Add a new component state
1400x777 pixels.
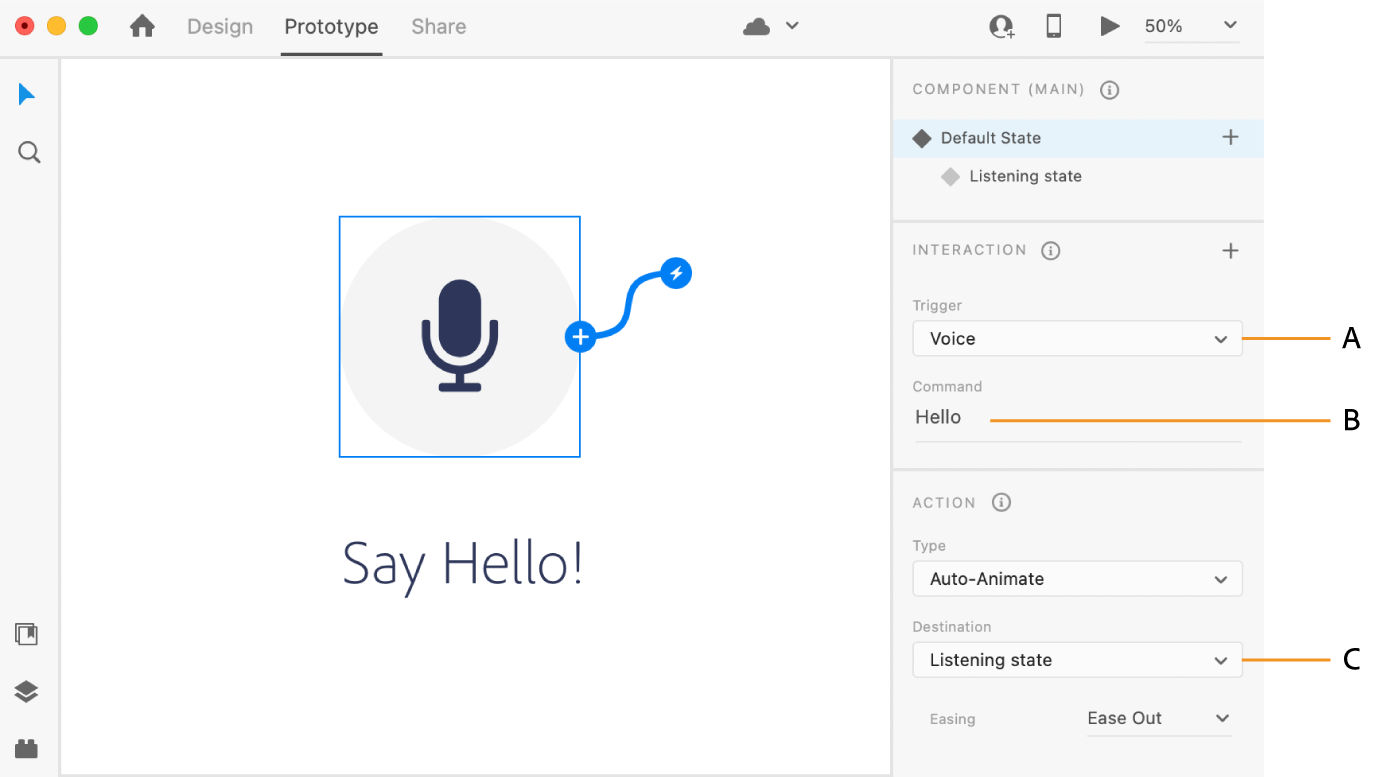[x=1230, y=138]
